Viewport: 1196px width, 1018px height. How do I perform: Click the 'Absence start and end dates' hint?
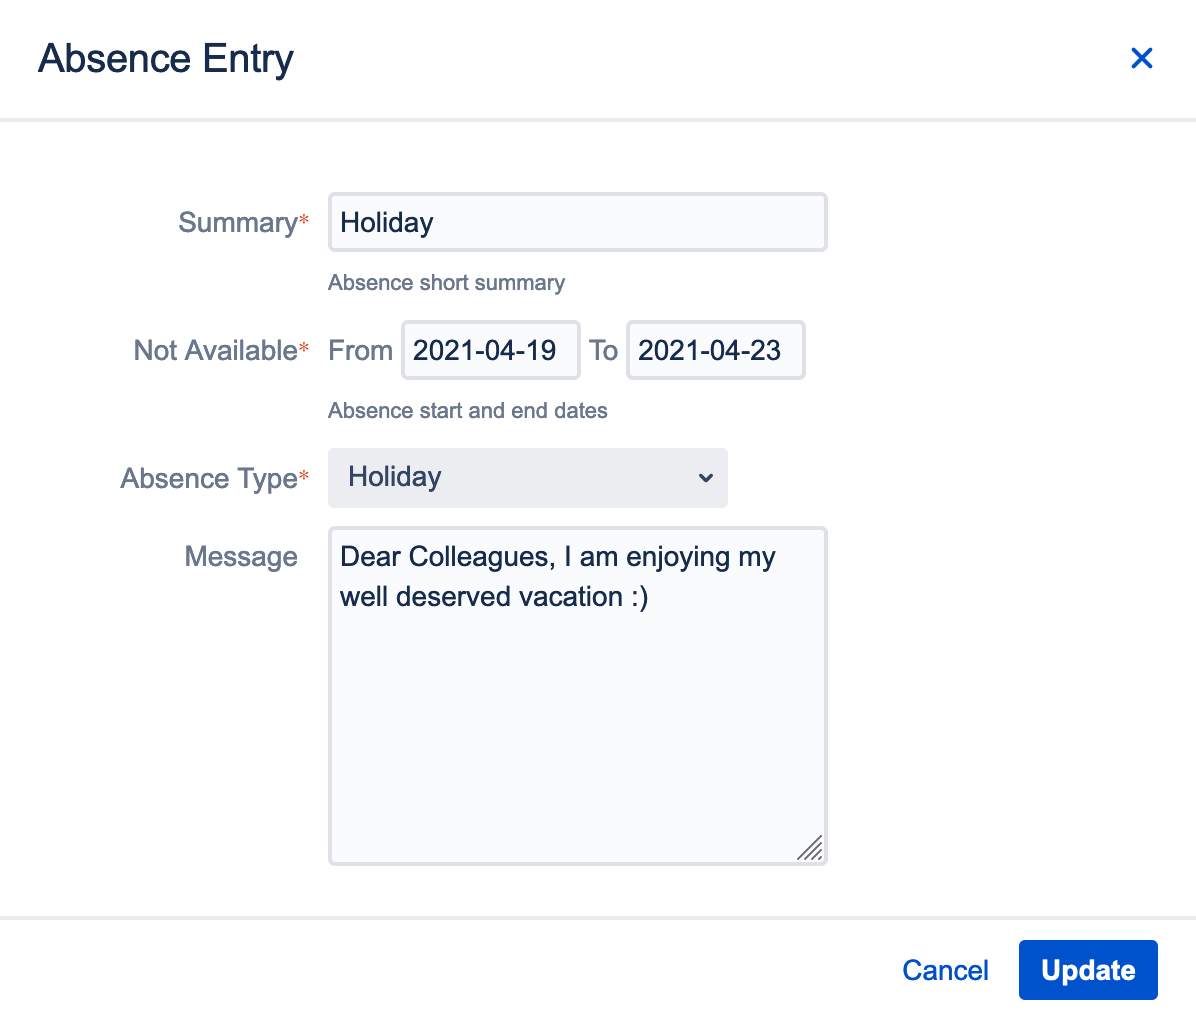point(467,411)
